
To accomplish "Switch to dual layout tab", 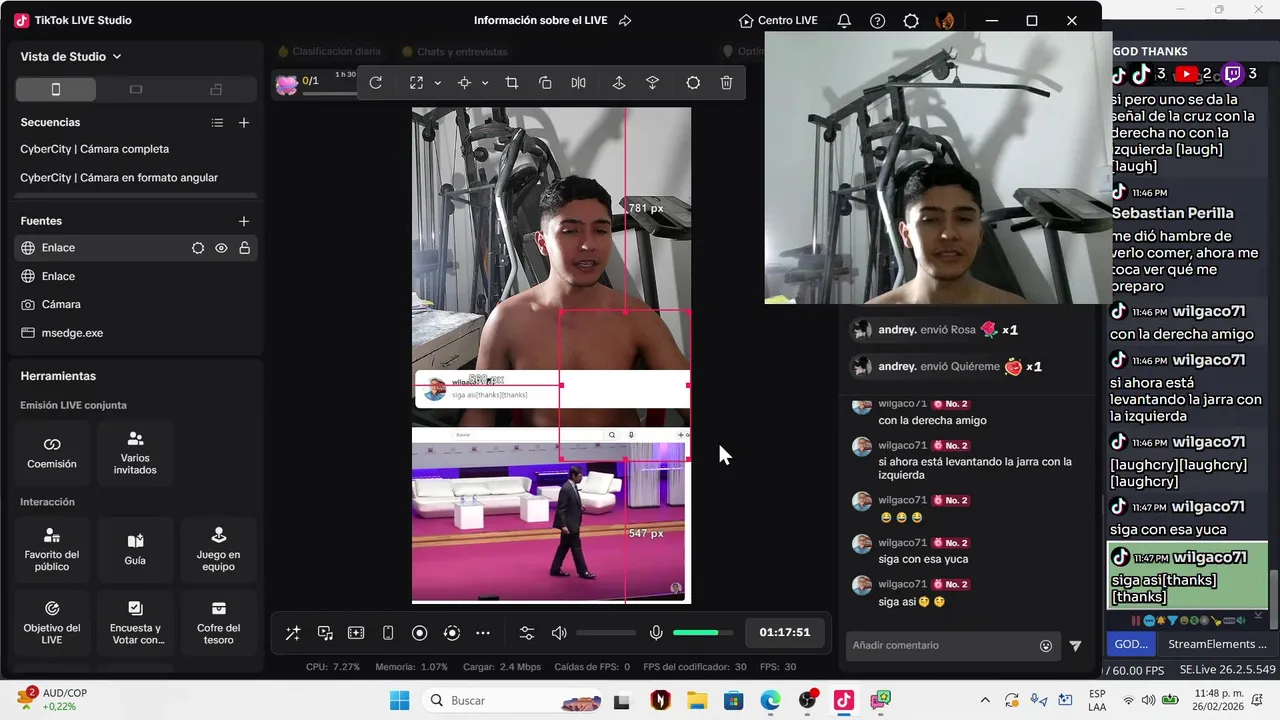I will pyautogui.click(x=216, y=89).
